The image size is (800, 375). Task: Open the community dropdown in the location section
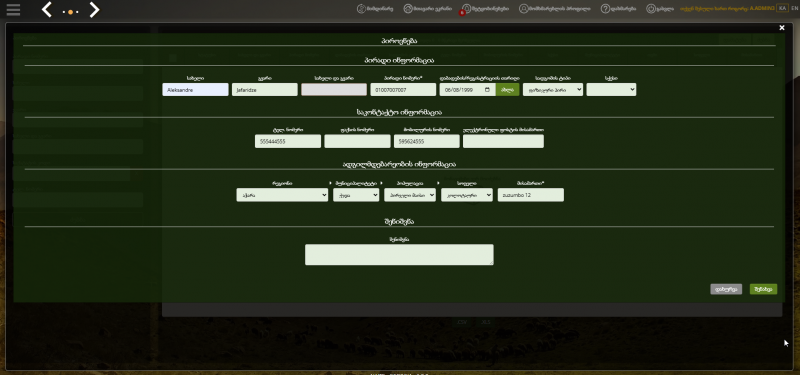point(410,195)
